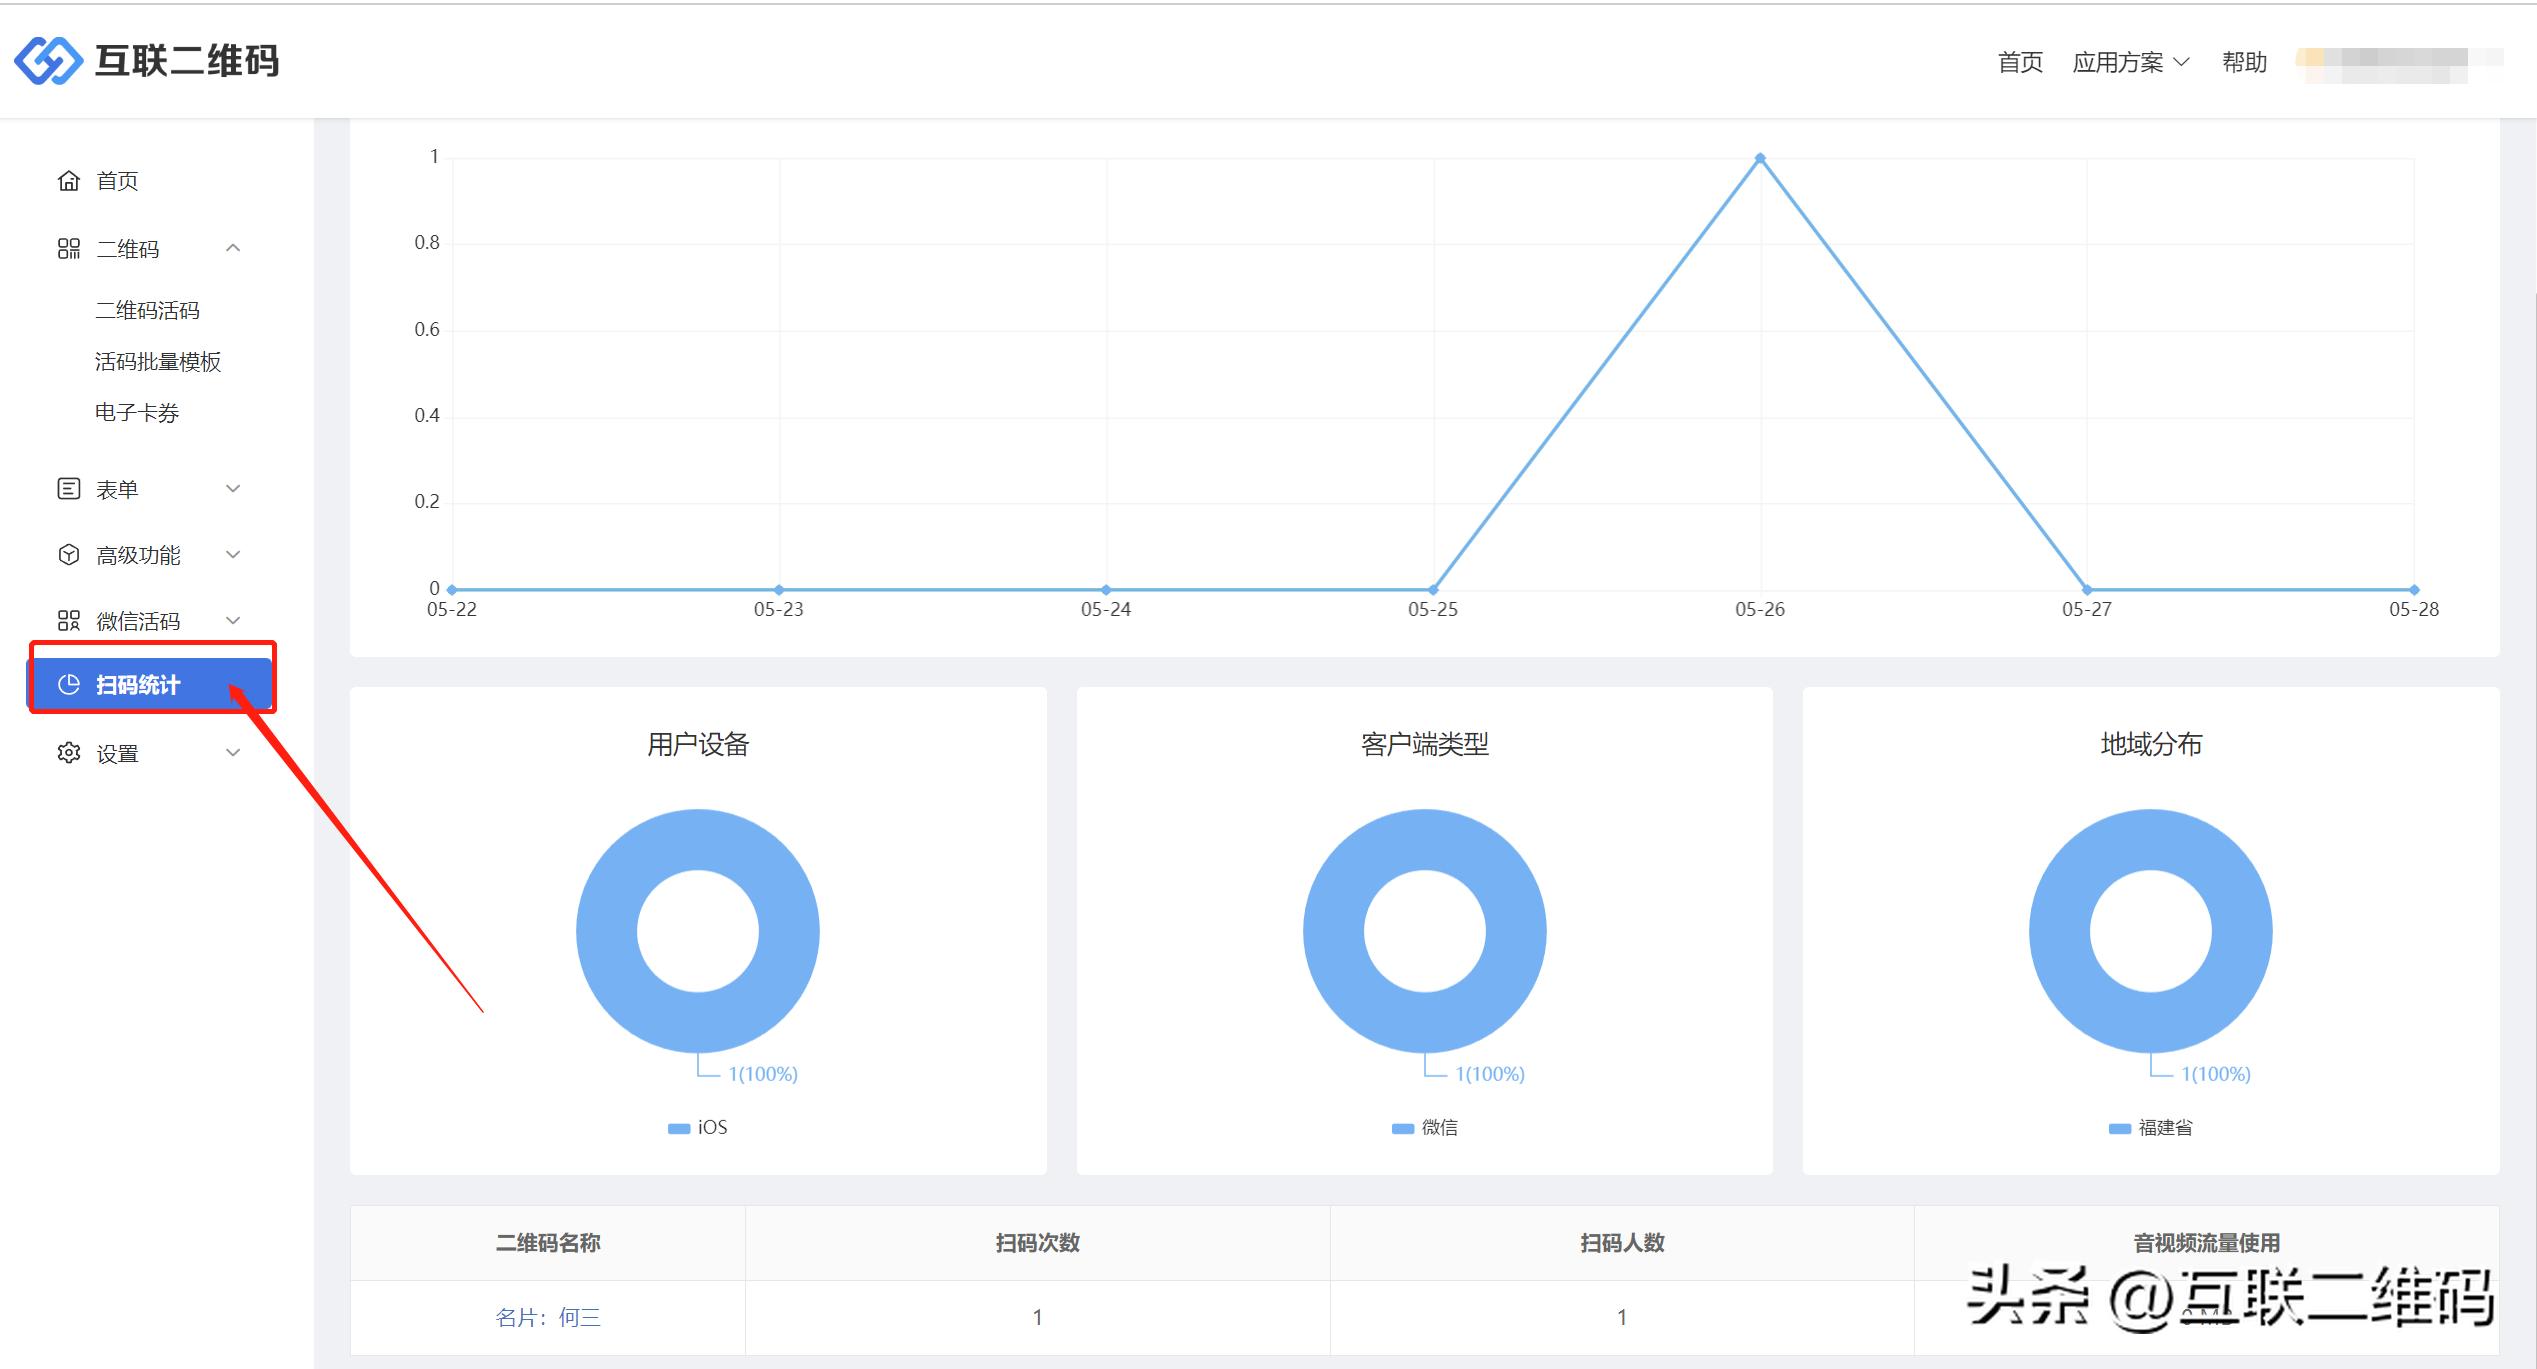The height and width of the screenshot is (1369, 2537).
Task: Click the 05-26 peak point on line chart
Action: 1760,158
